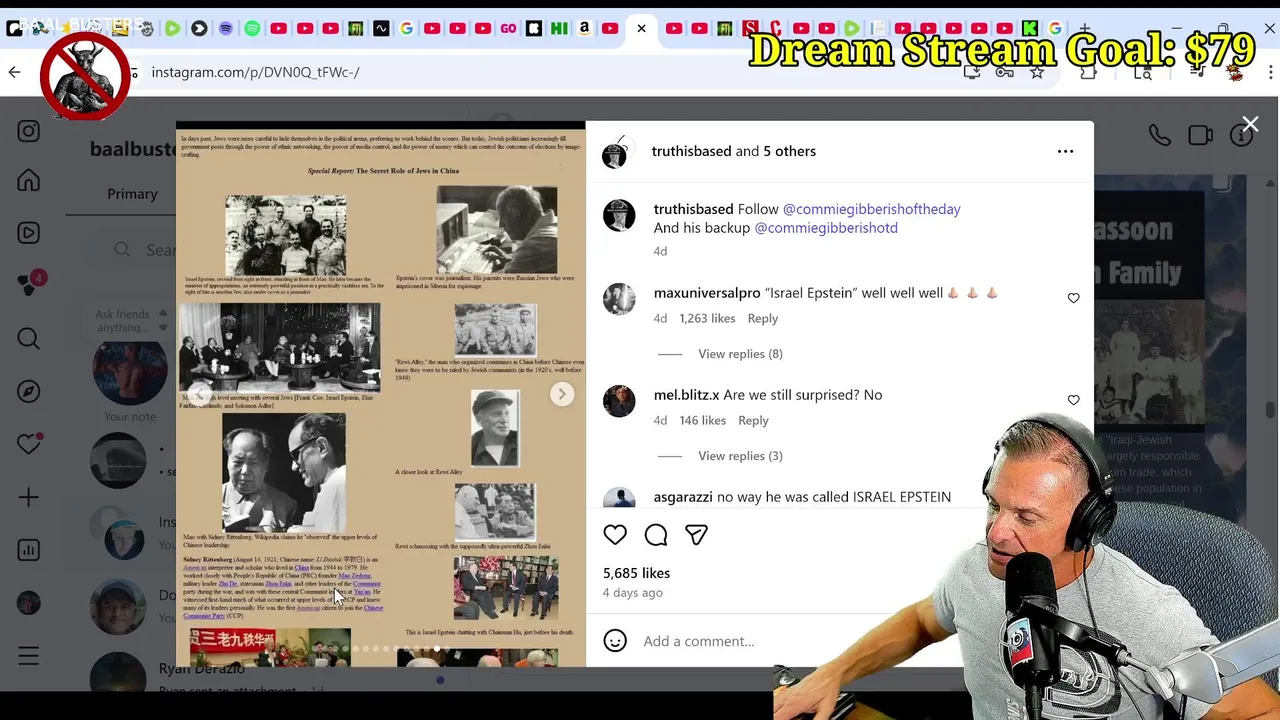Switch to the Amazon browser tab

(x=584, y=29)
